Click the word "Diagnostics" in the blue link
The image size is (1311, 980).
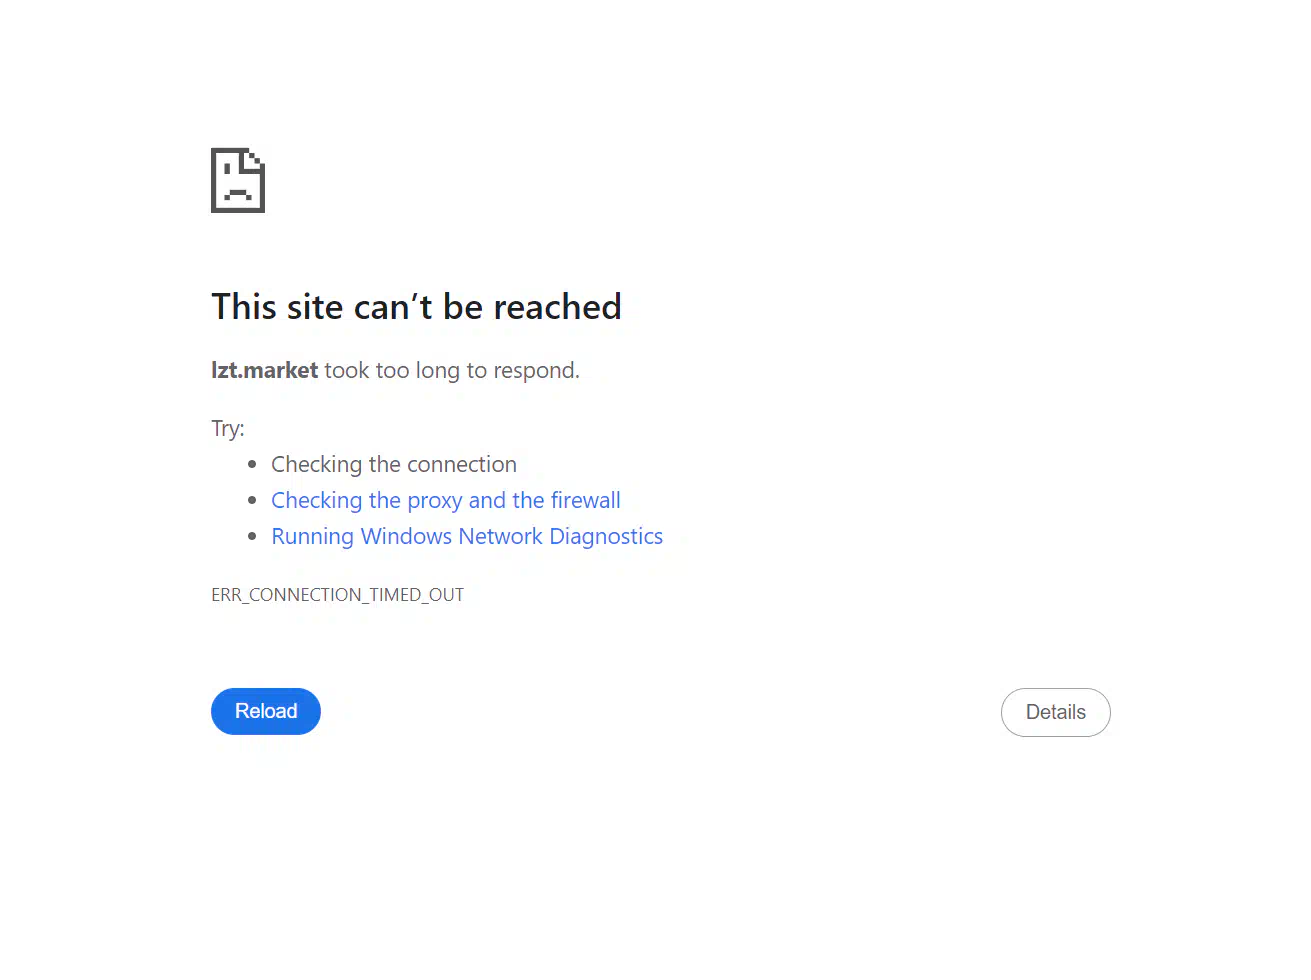(x=606, y=536)
